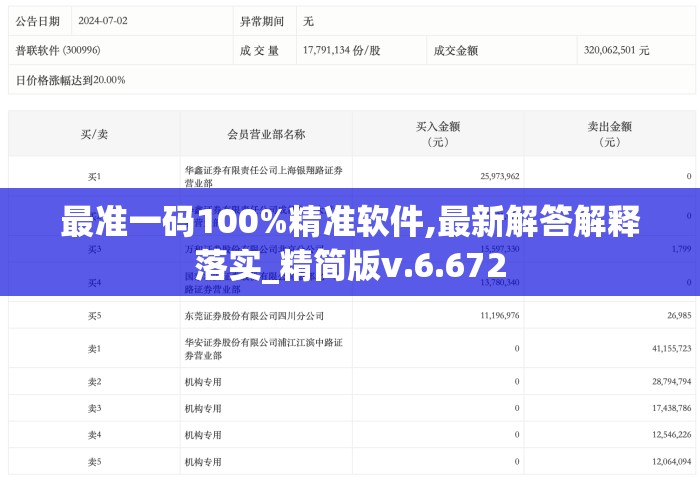The image size is (700, 484).
Task: Click the 会员营业部名称 column header
Action: coord(266,134)
